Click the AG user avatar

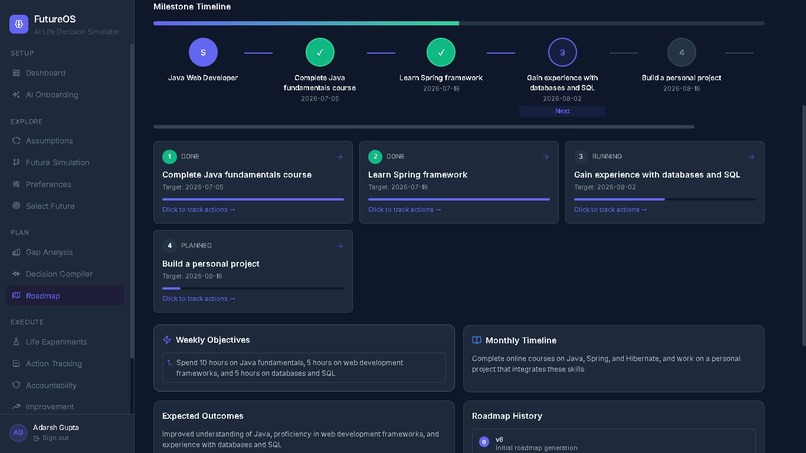(18, 432)
